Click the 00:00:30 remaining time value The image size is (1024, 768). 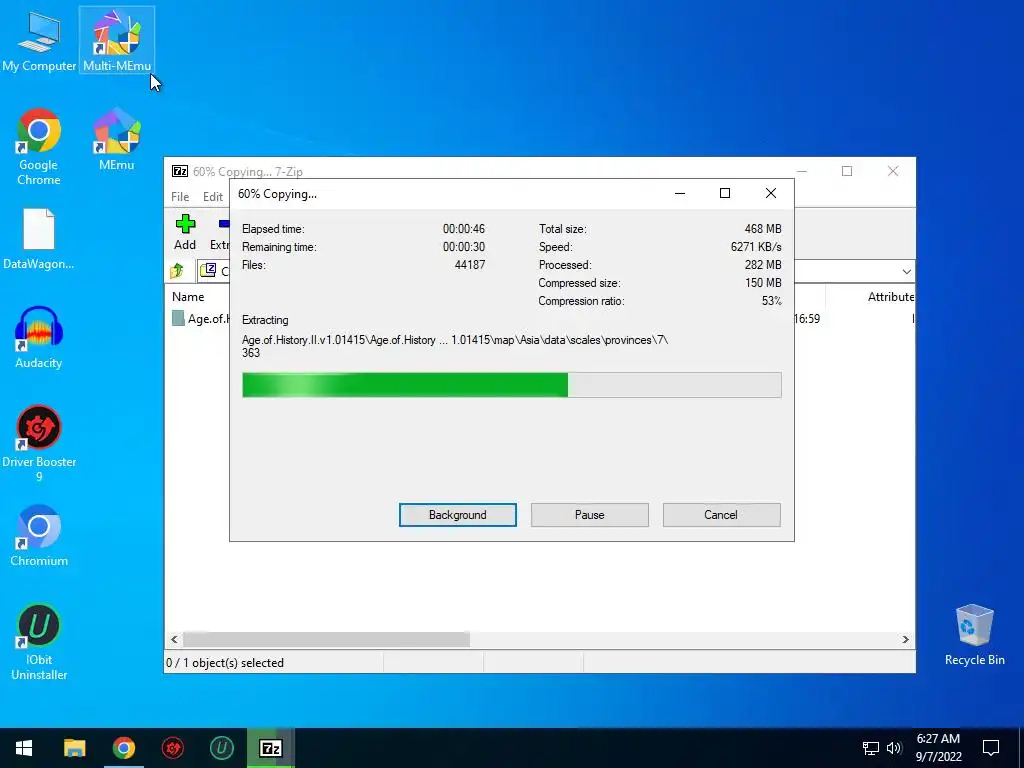point(464,247)
